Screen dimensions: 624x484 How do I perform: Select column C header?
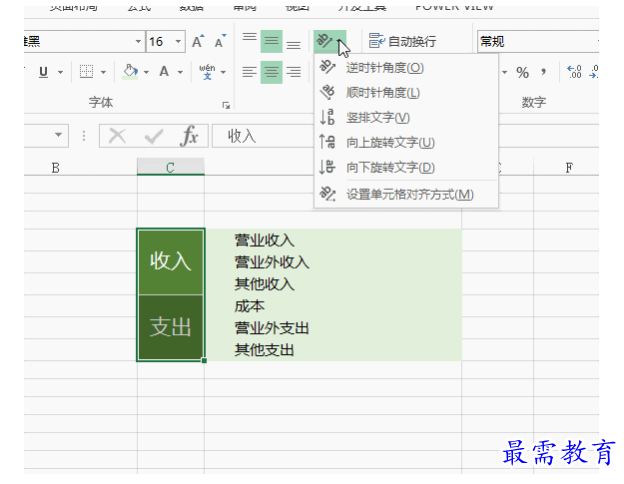tap(171, 167)
